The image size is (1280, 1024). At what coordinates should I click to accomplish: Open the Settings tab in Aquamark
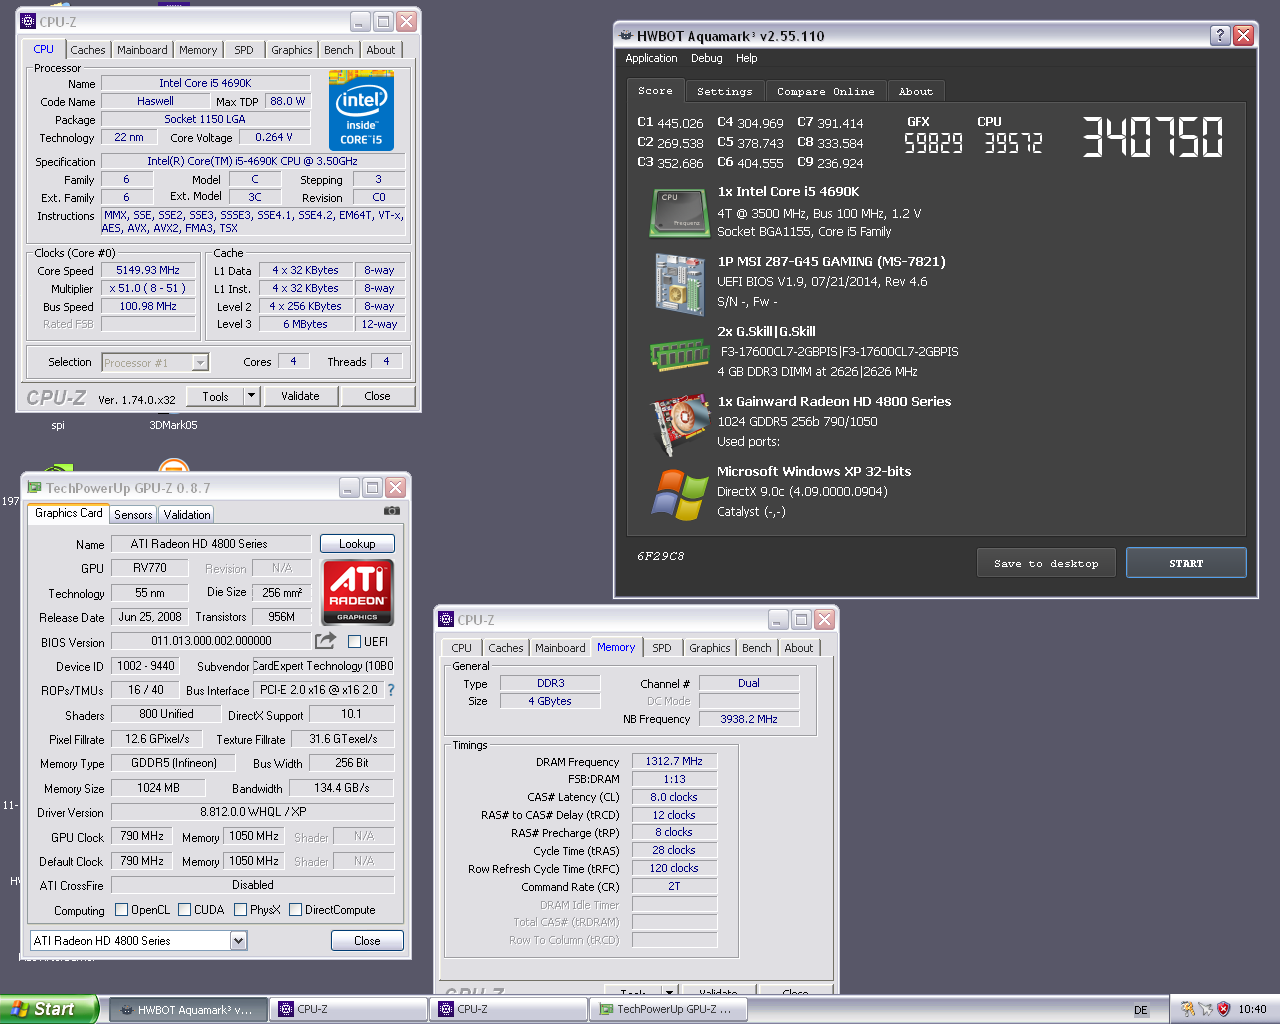[725, 91]
